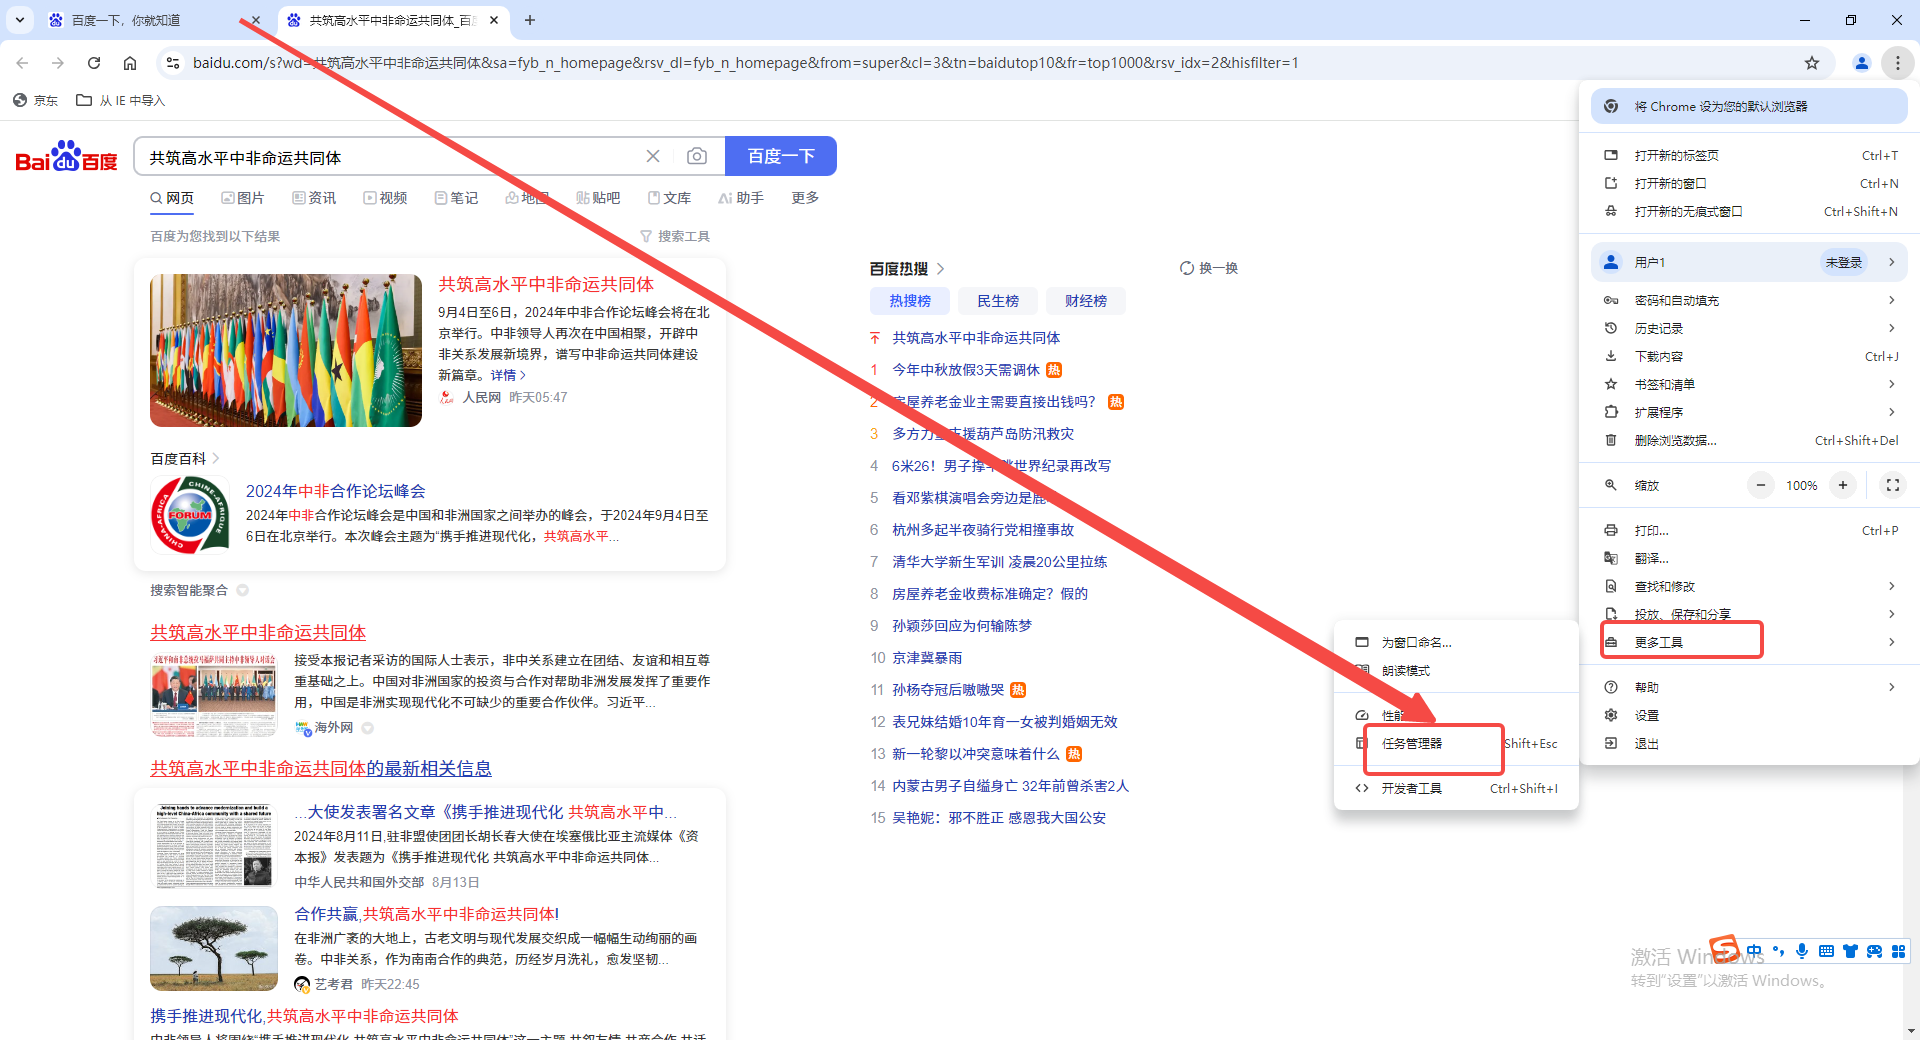Click the Baidu logo

click(66, 157)
